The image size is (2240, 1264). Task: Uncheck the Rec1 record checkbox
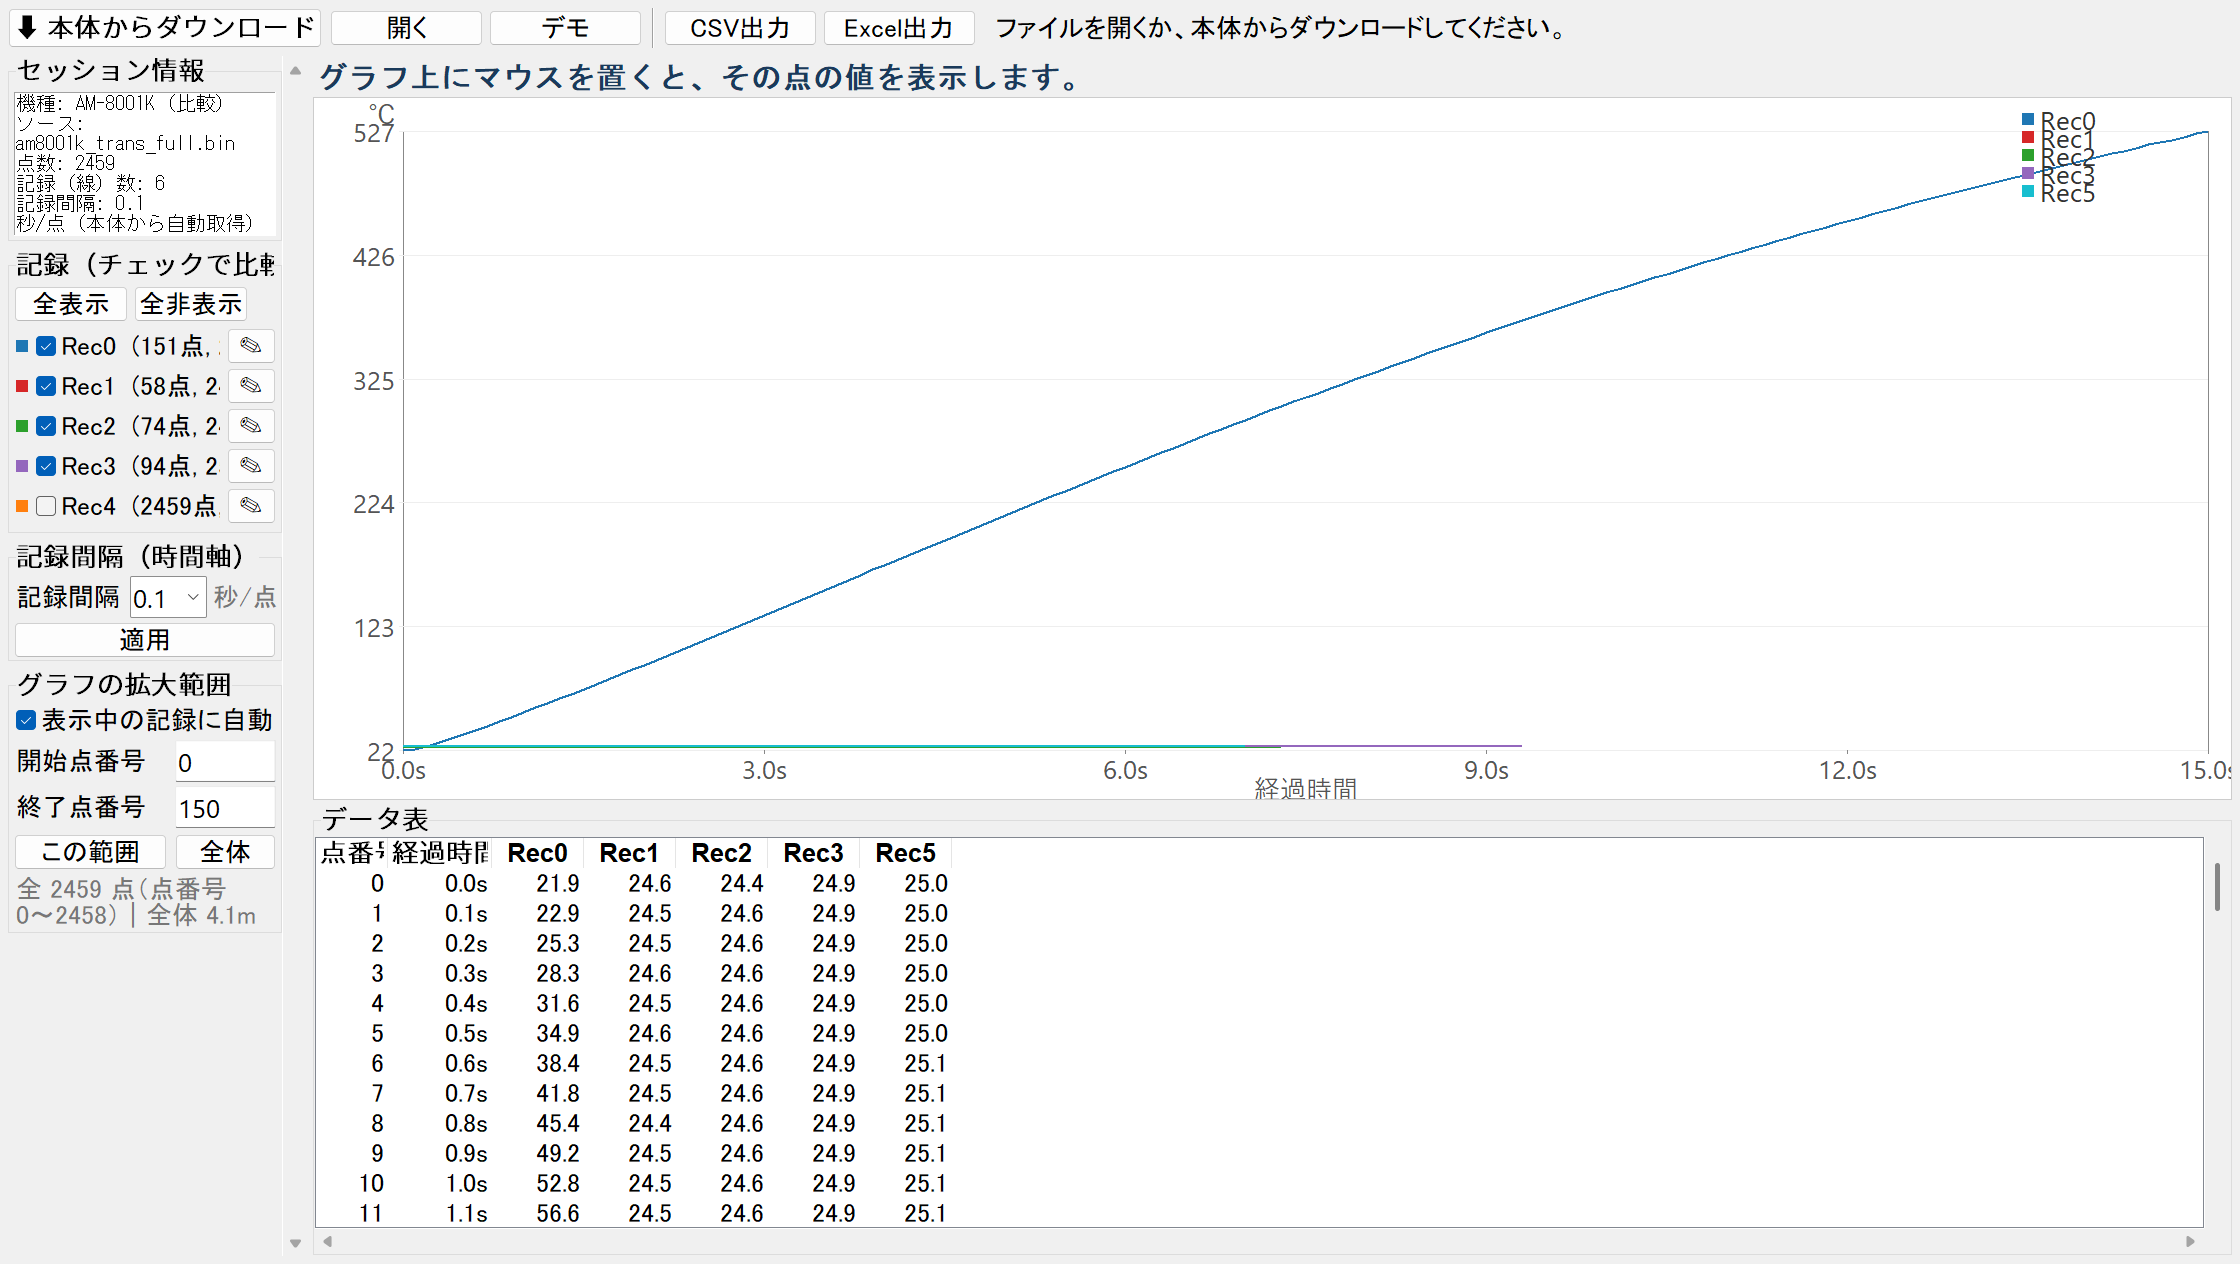[46, 386]
